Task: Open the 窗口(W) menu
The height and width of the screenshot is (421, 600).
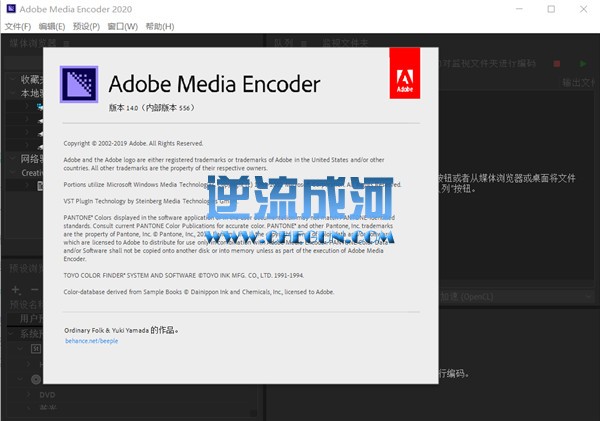Action: coord(122,26)
